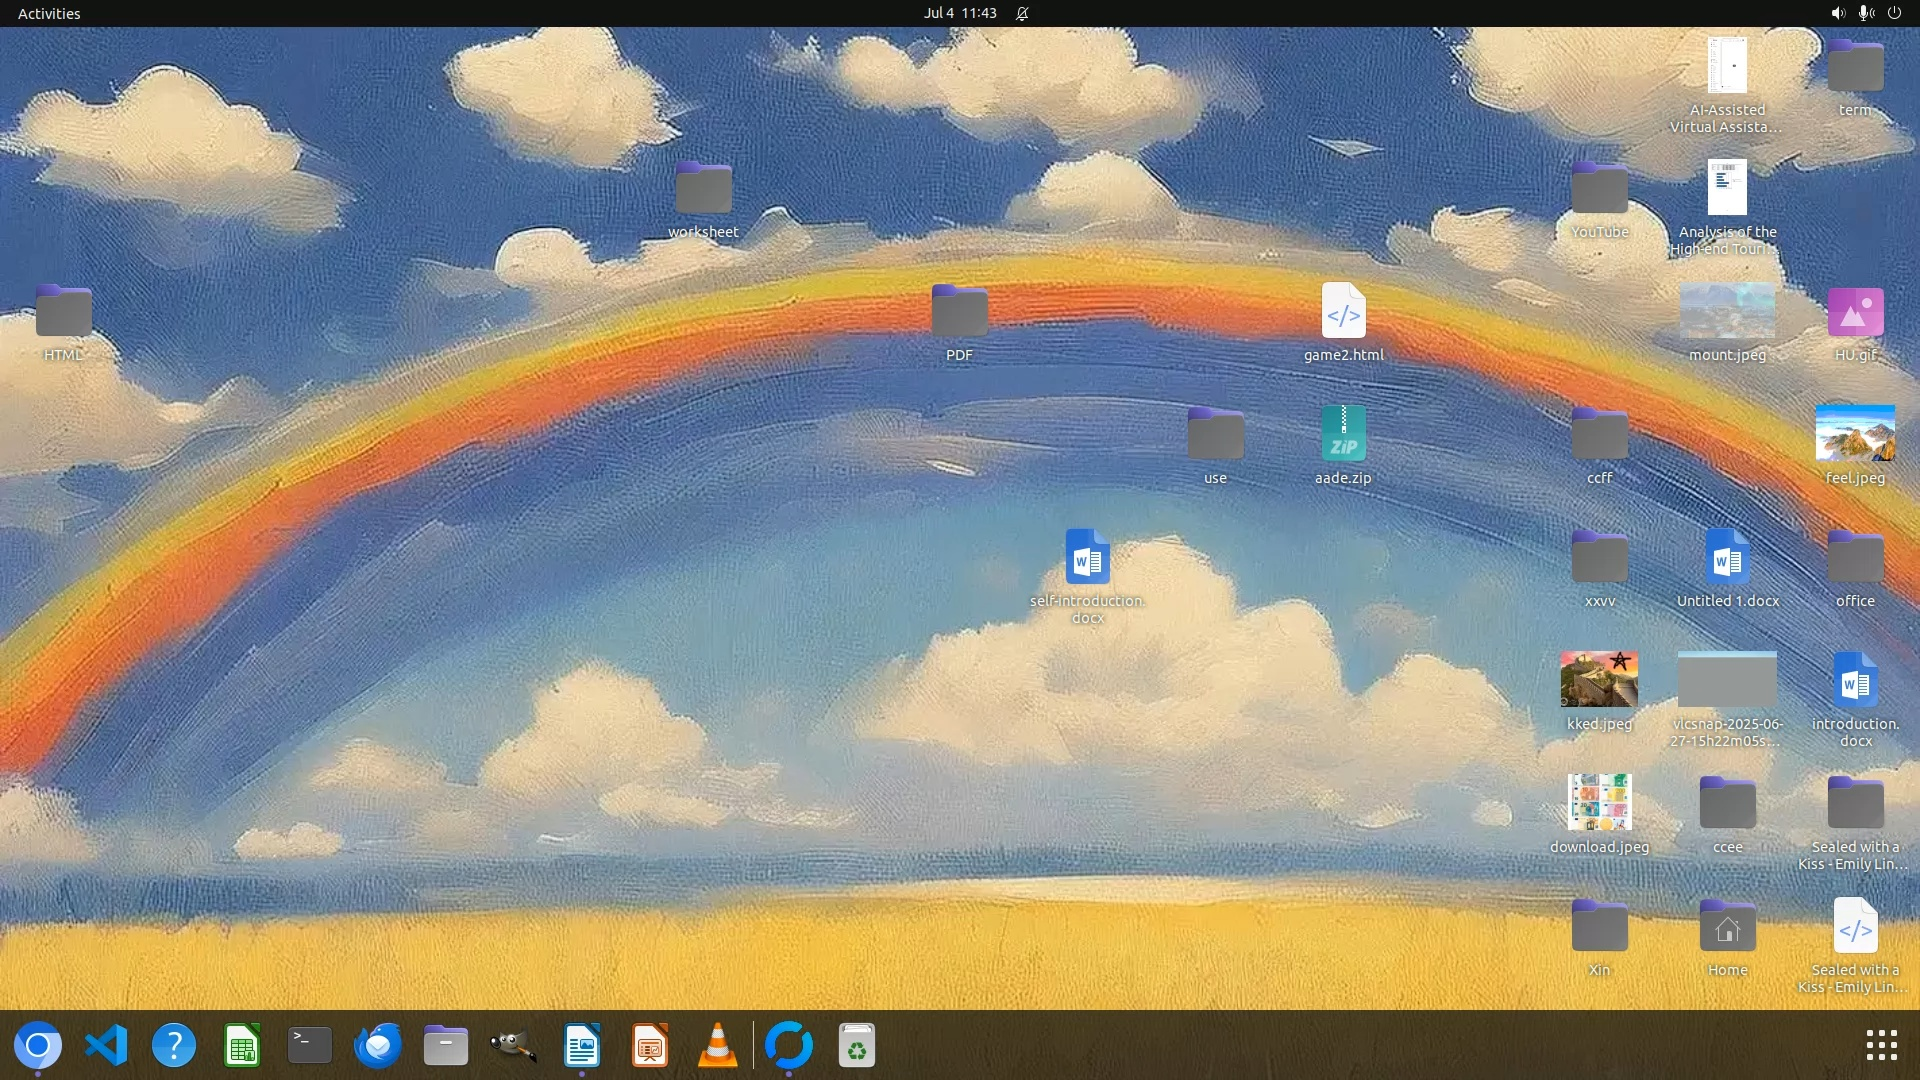Open LibreOffice Calc from the dock
This screenshot has height=1080, width=1920.
click(x=242, y=1046)
